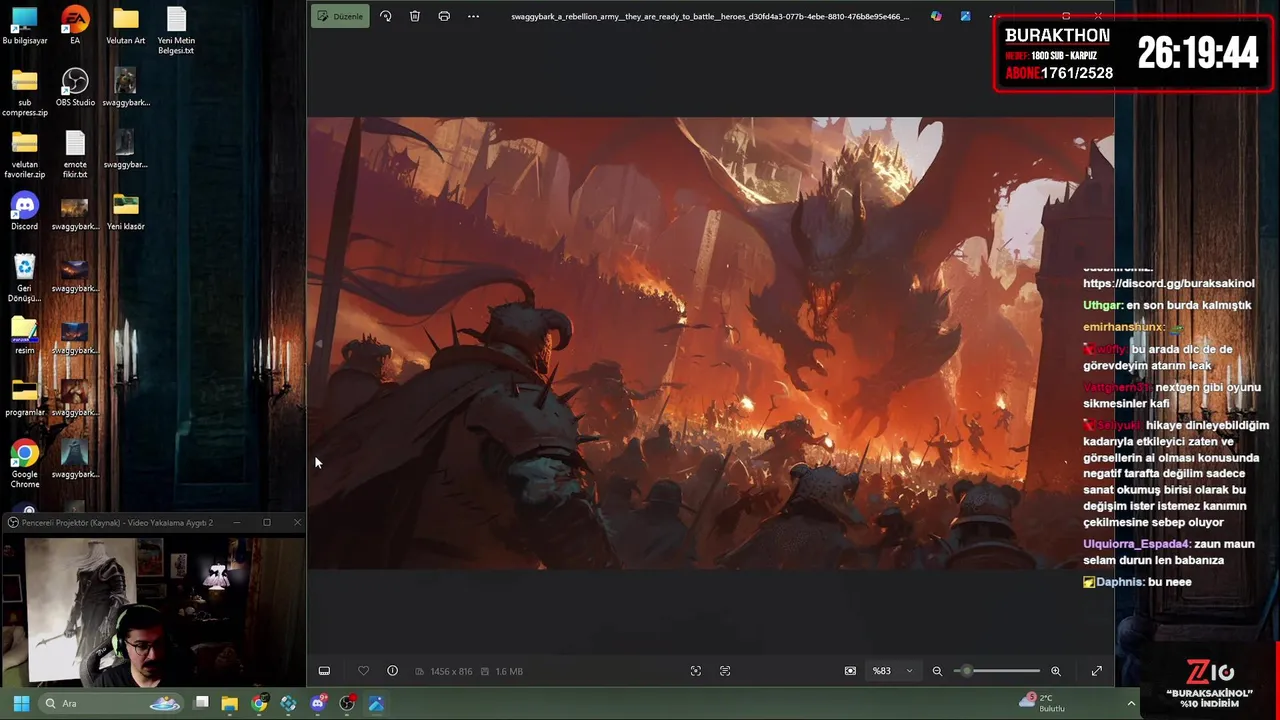The height and width of the screenshot is (720, 1280).
Task: Click the image file name in title bar
Action: pyautogui.click(x=710, y=16)
